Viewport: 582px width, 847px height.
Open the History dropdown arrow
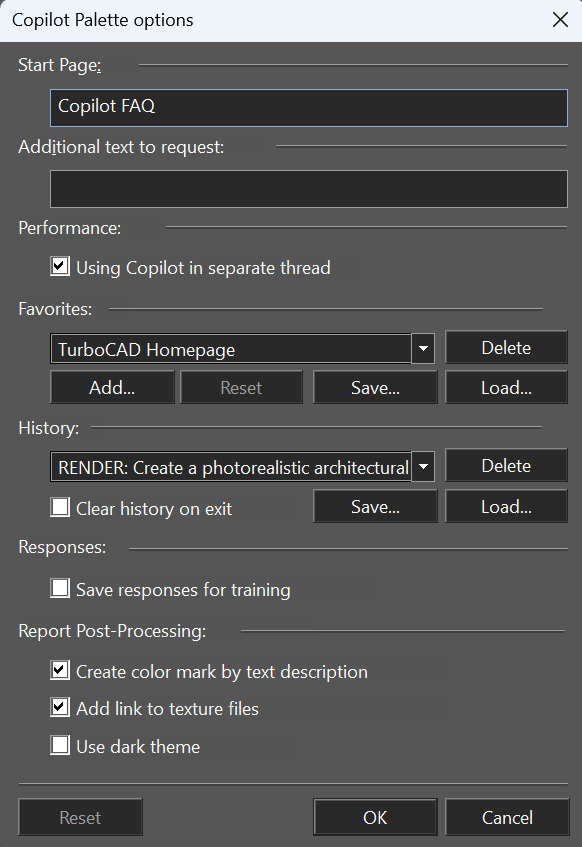click(423, 467)
